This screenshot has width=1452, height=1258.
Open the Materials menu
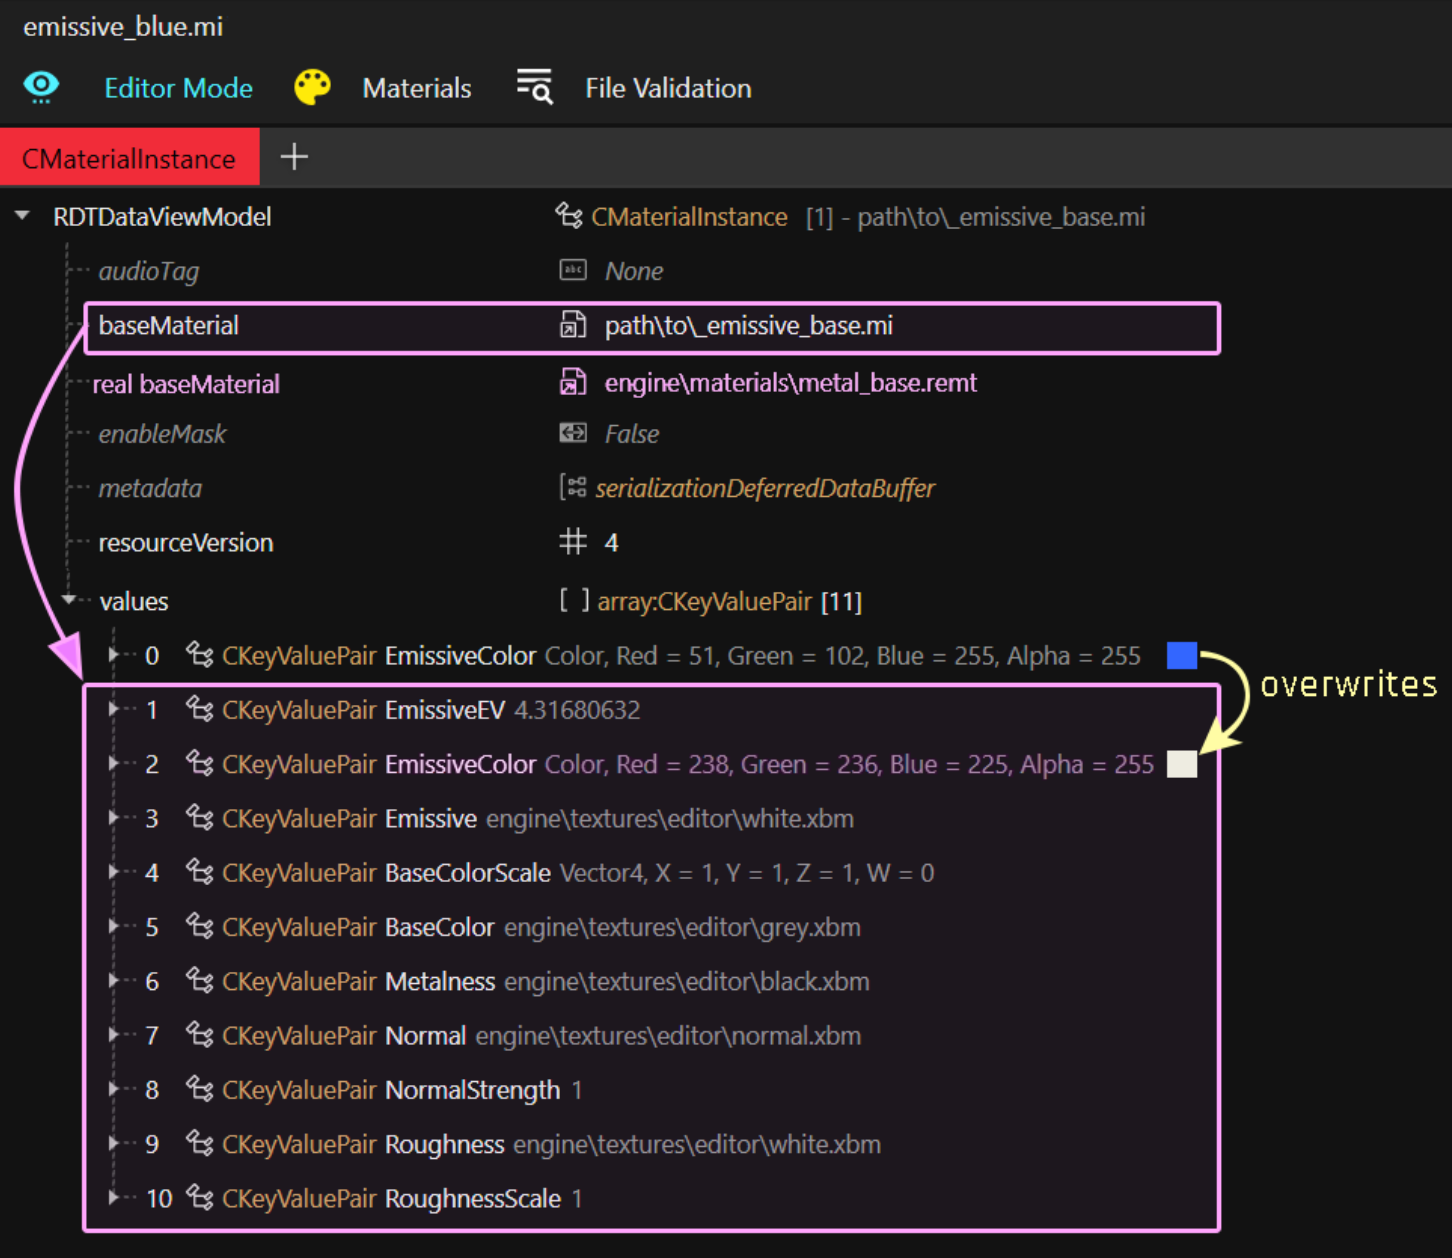(416, 88)
